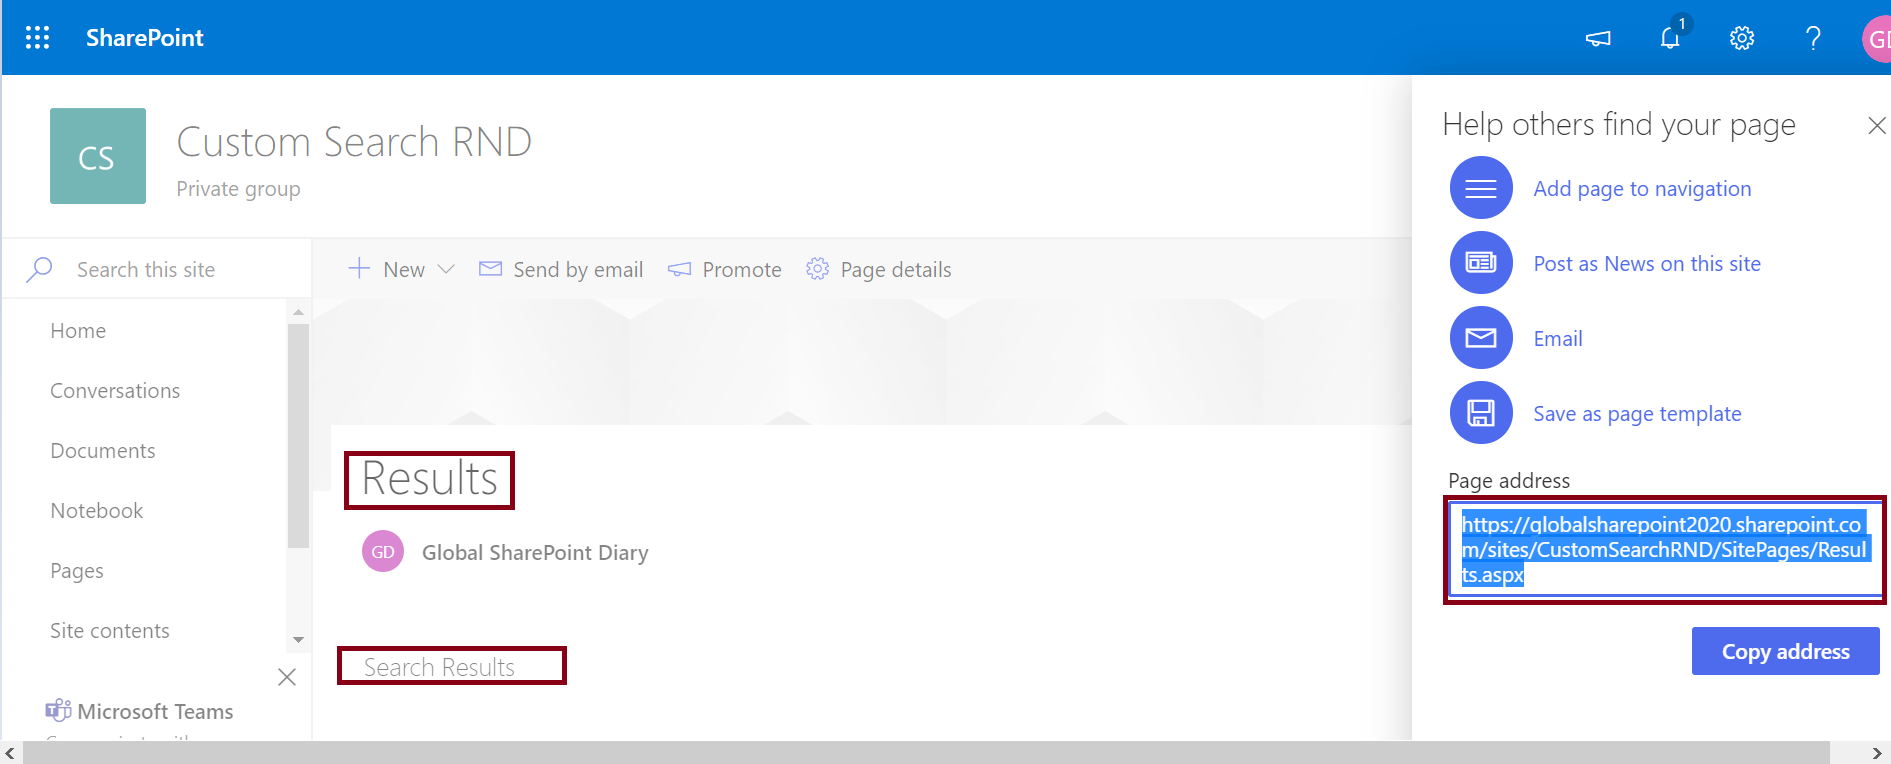This screenshot has height=764, width=1891.
Task: Open Conversations in the left navigation
Action: pos(115,391)
